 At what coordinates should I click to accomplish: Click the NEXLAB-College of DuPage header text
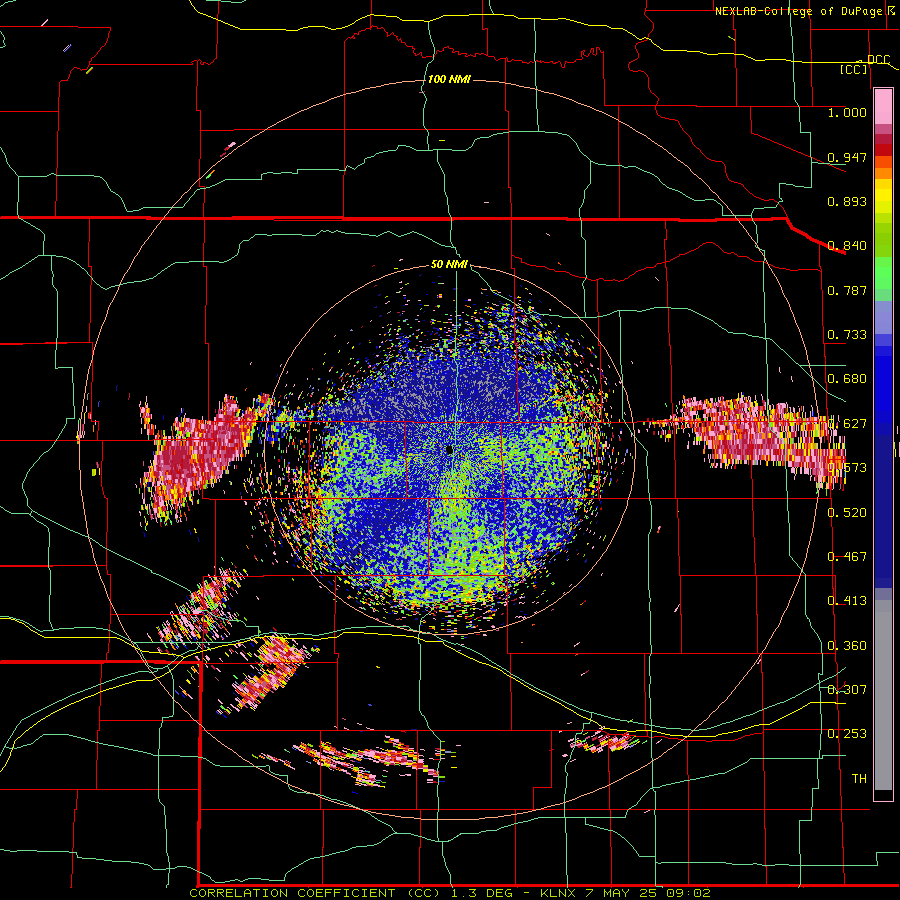pyautogui.click(x=798, y=11)
